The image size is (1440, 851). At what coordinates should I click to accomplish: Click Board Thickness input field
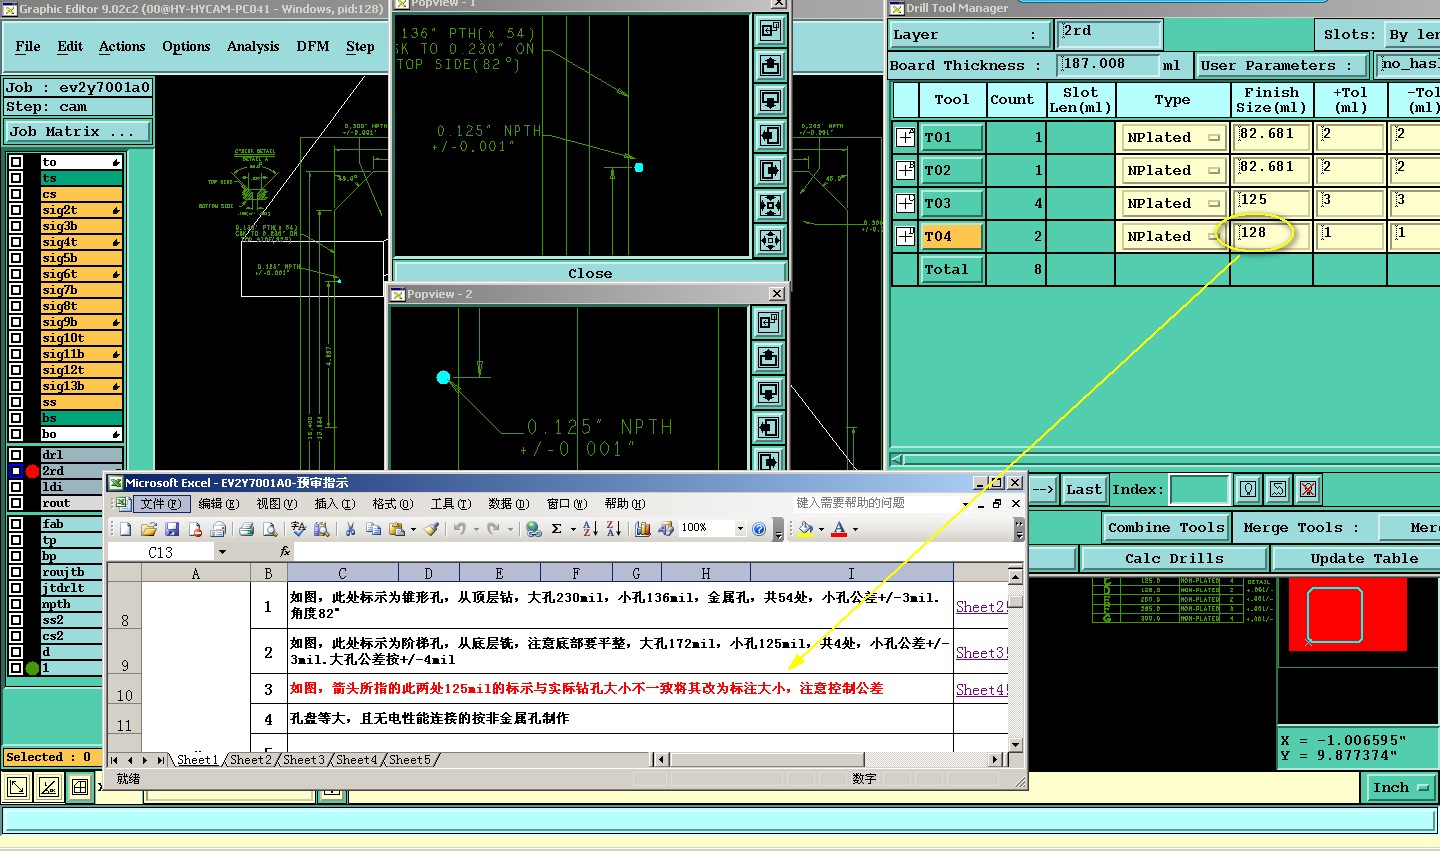(1109, 64)
